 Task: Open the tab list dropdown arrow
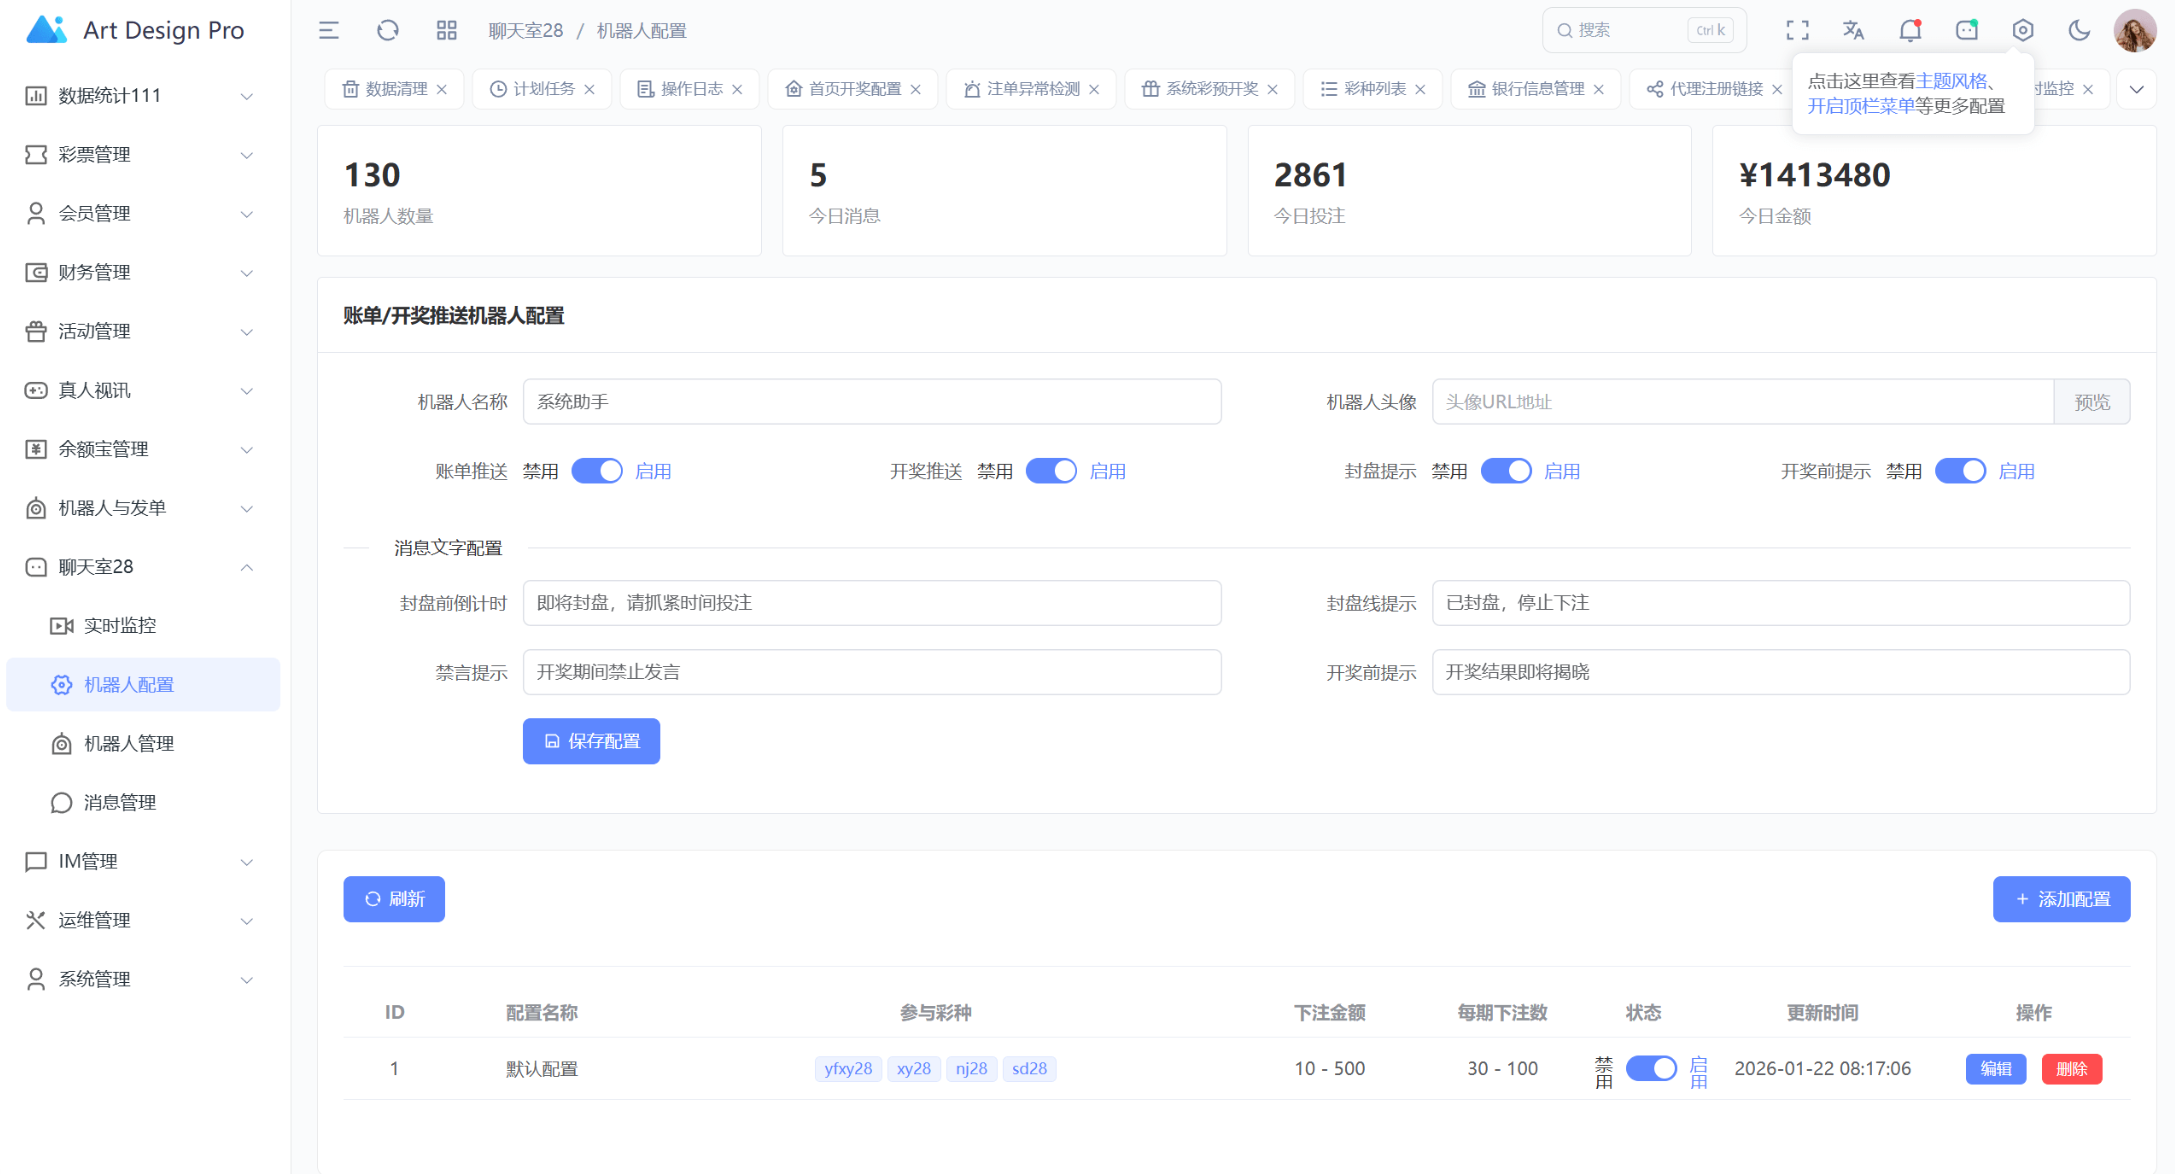(x=2136, y=89)
